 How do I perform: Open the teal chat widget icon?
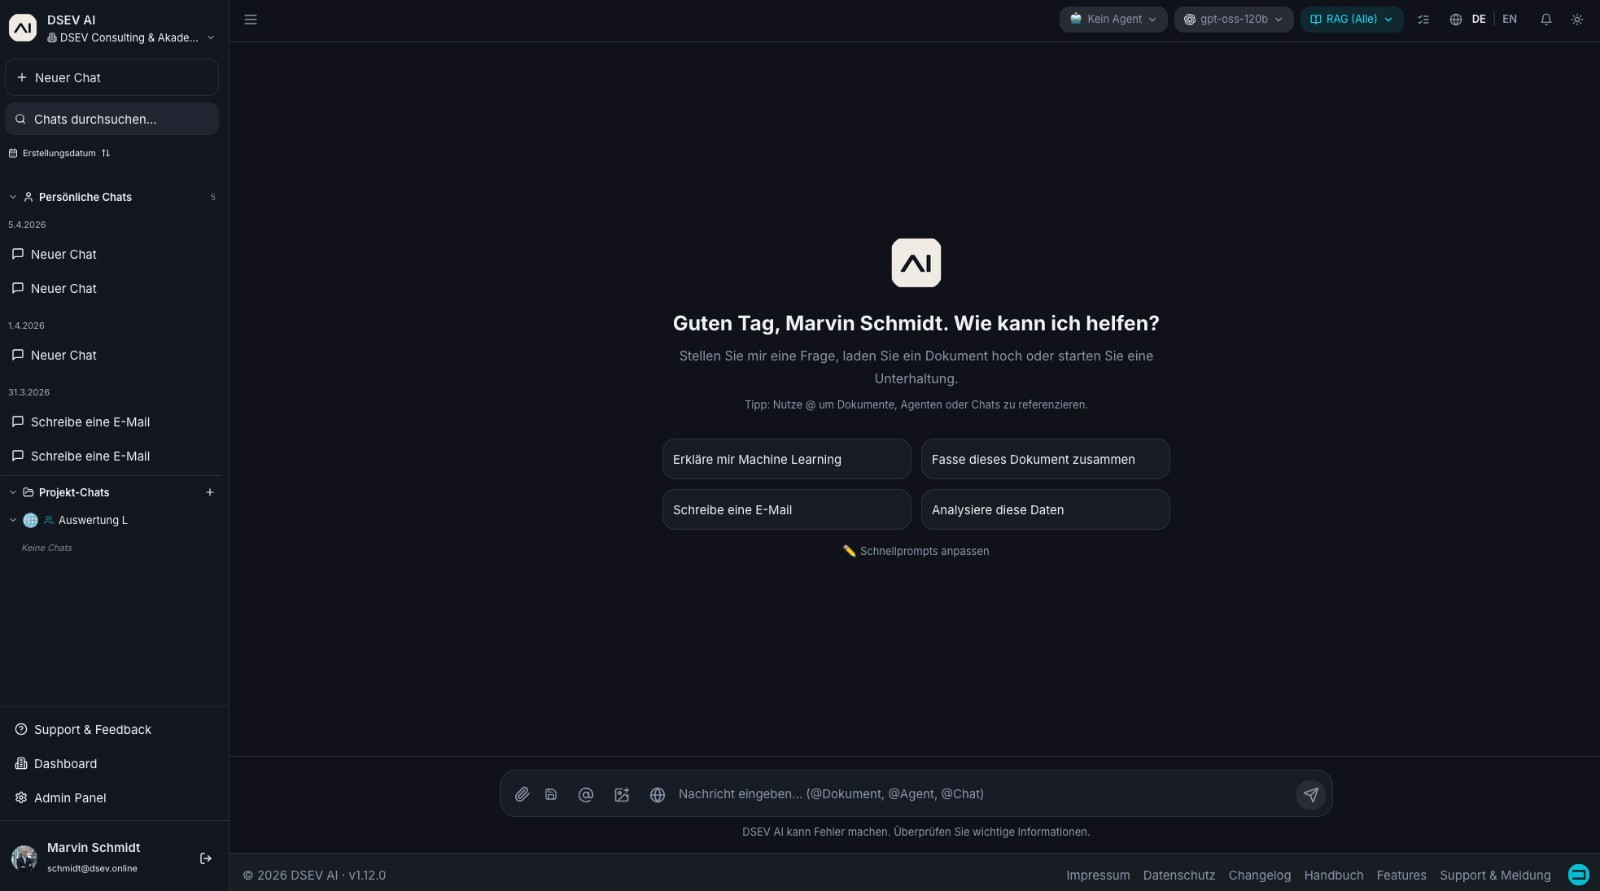[1579, 875]
